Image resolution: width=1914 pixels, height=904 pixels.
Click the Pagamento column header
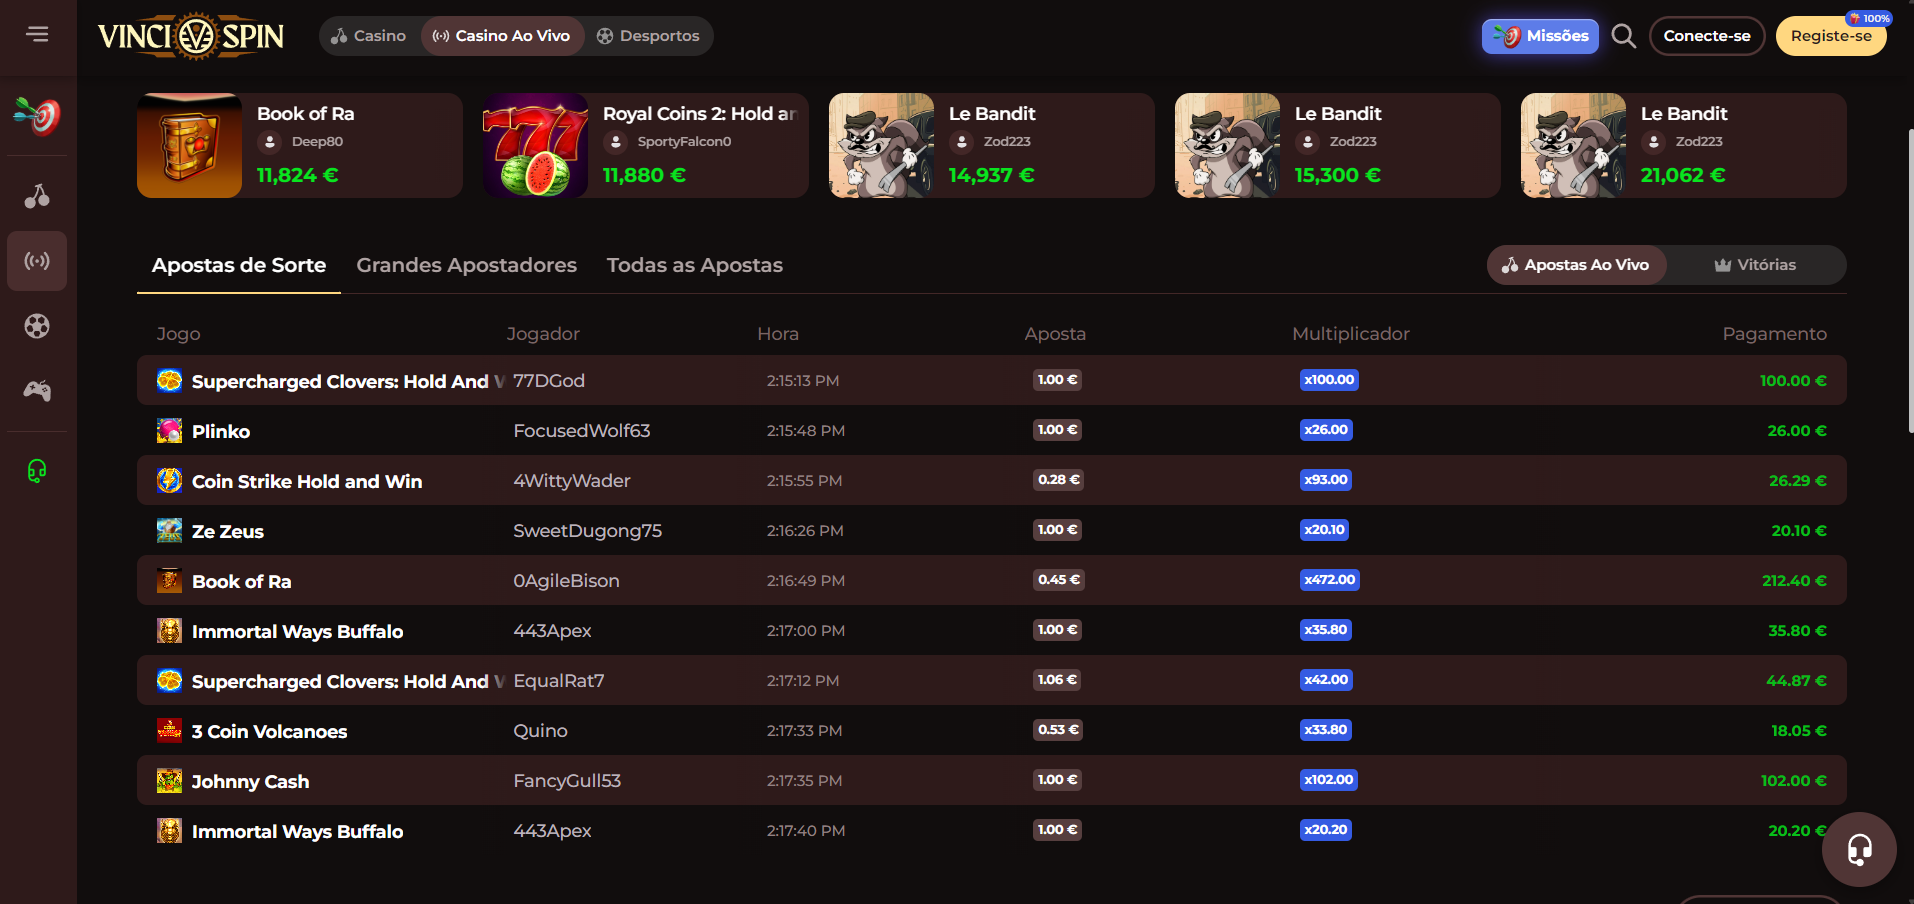coord(1775,333)
